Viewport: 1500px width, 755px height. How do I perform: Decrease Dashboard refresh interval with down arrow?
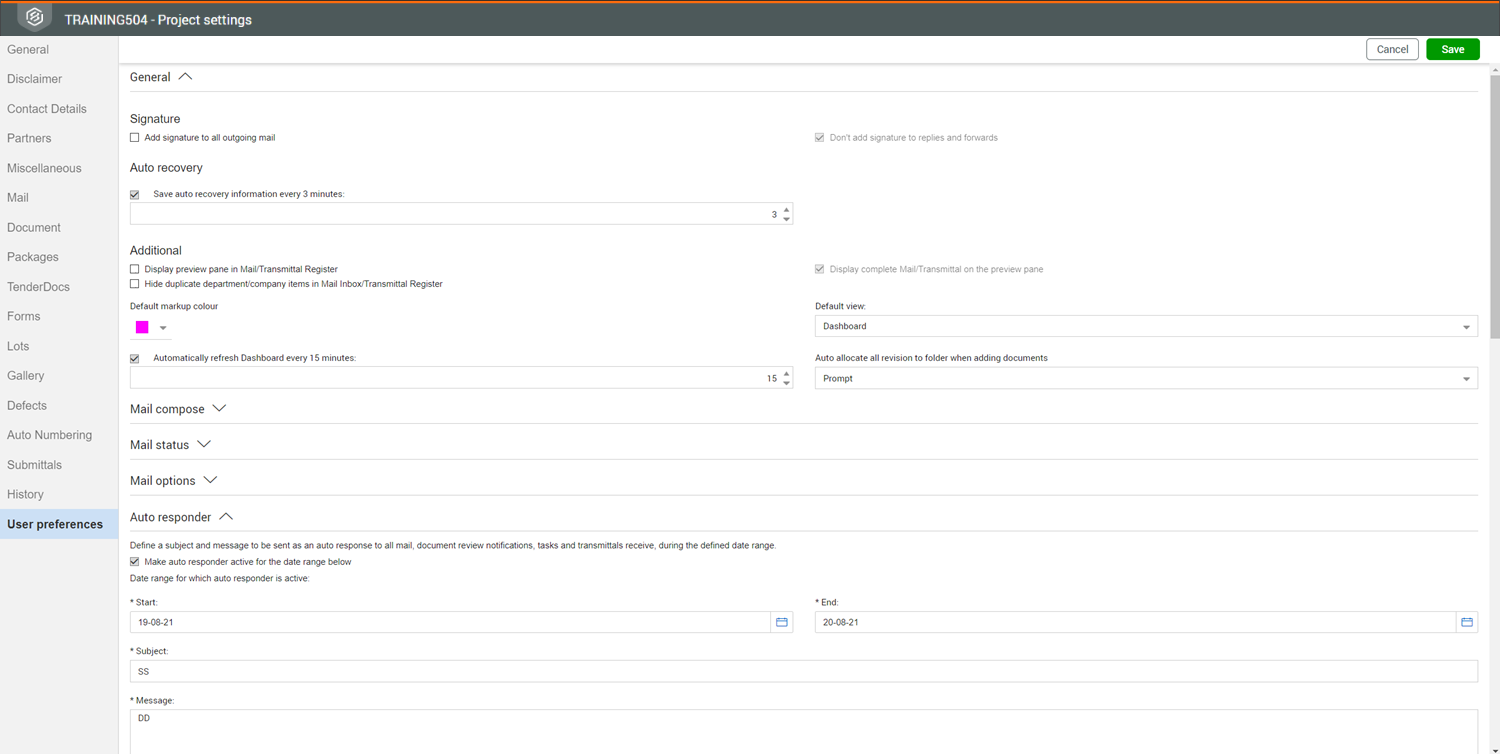[787, 383]
